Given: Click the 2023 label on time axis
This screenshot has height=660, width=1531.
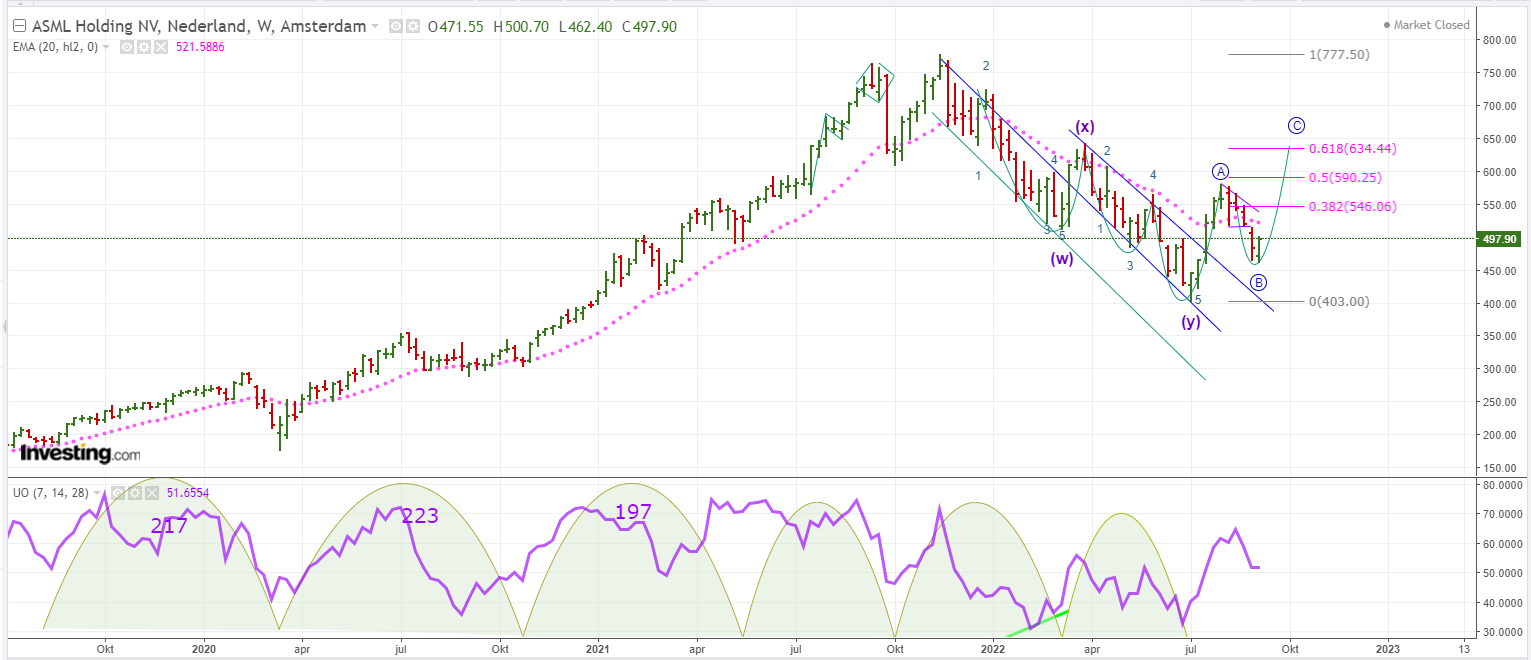Looking at the screenshot, I should 1389,648.
